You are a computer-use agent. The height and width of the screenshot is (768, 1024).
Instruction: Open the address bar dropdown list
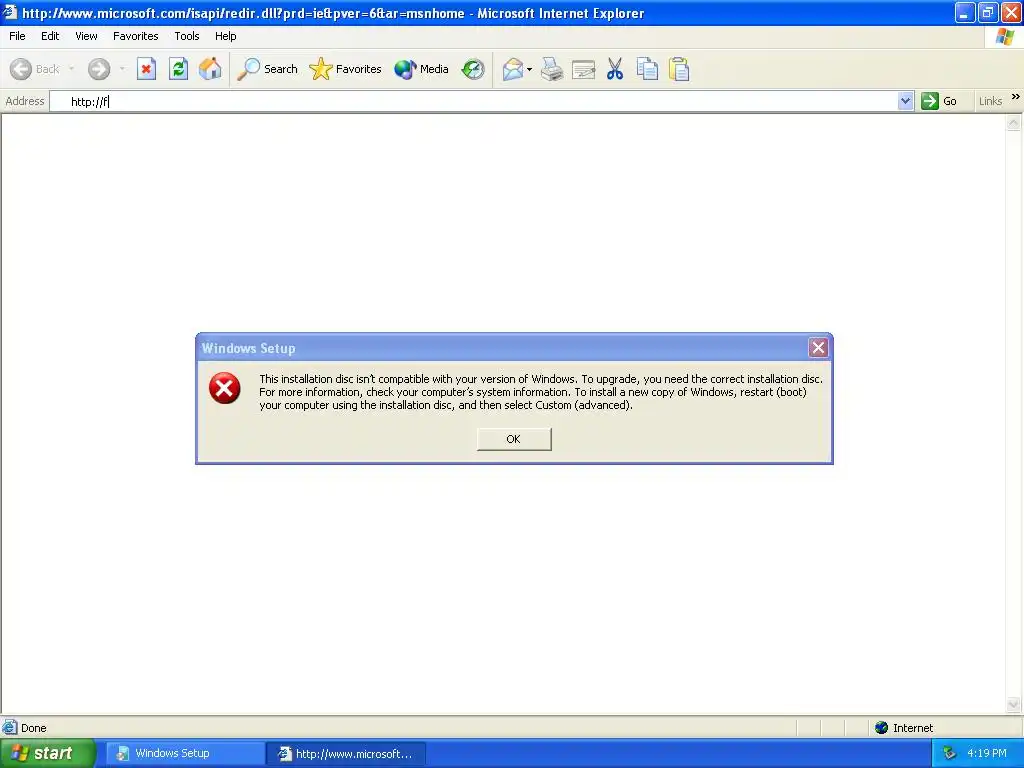(905, 101)
